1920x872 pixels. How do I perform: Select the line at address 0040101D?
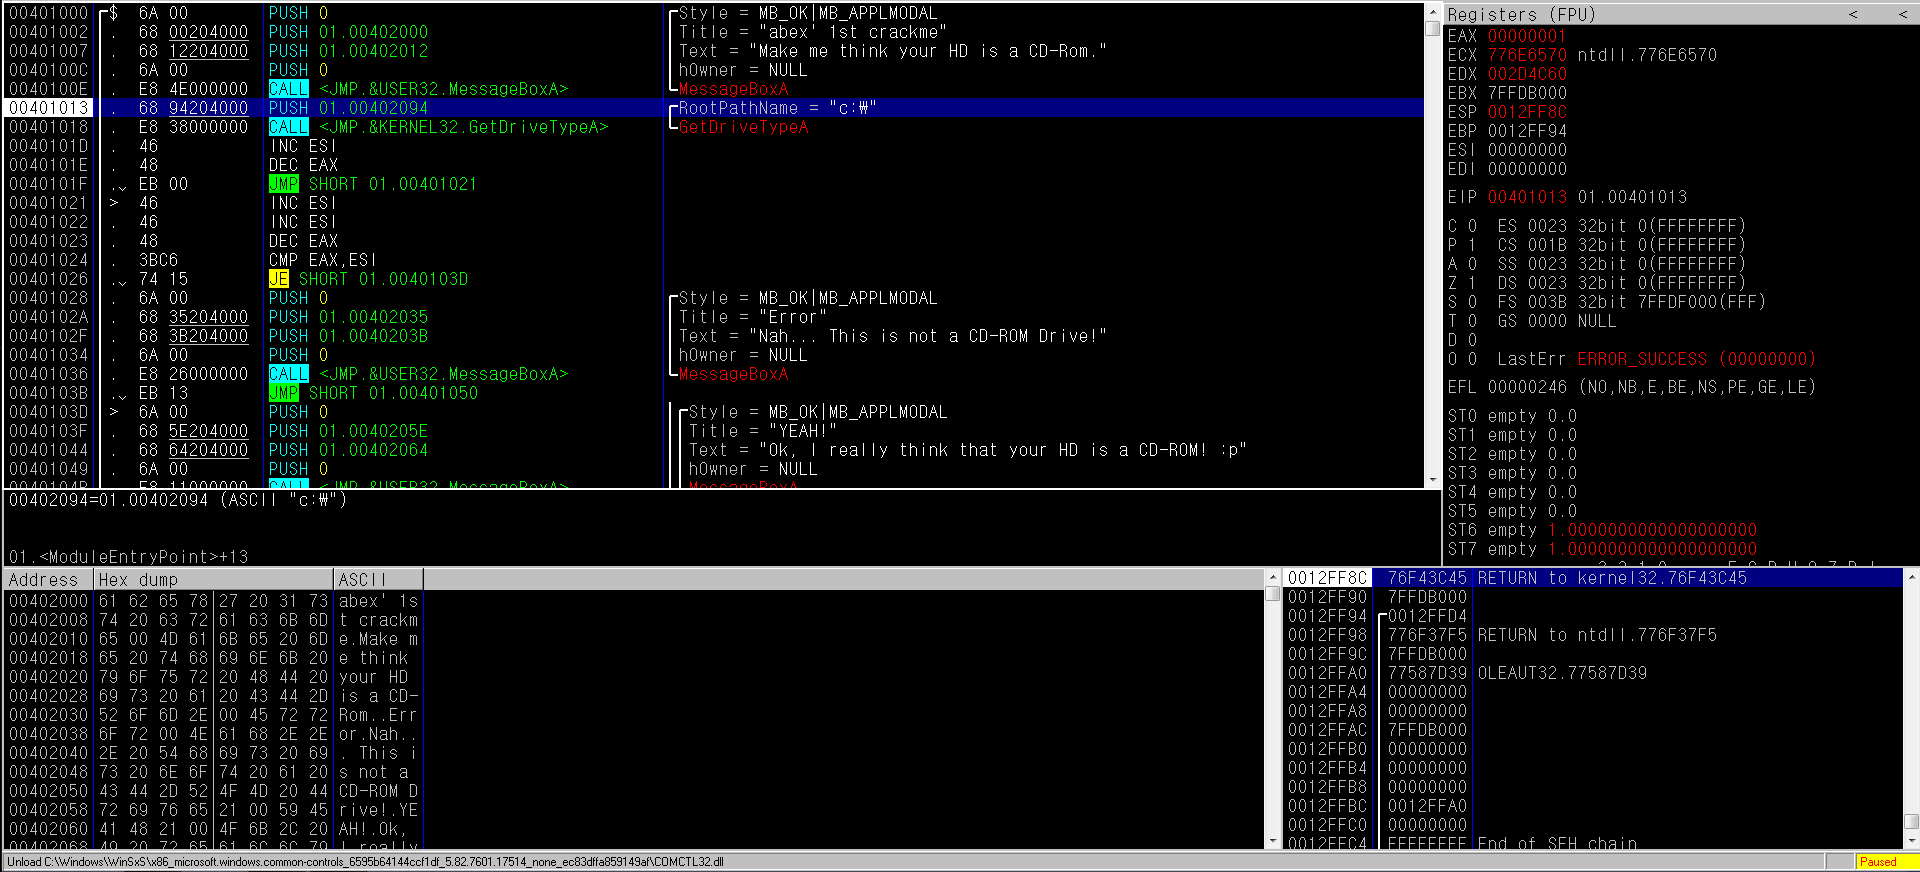tap(714, 146)
